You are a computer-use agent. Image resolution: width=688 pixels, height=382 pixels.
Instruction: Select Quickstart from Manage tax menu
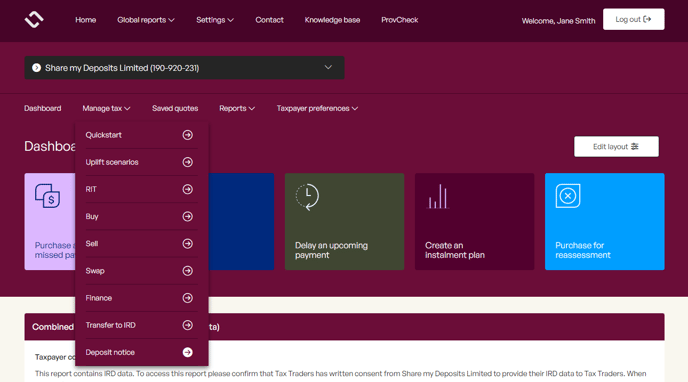141,135
